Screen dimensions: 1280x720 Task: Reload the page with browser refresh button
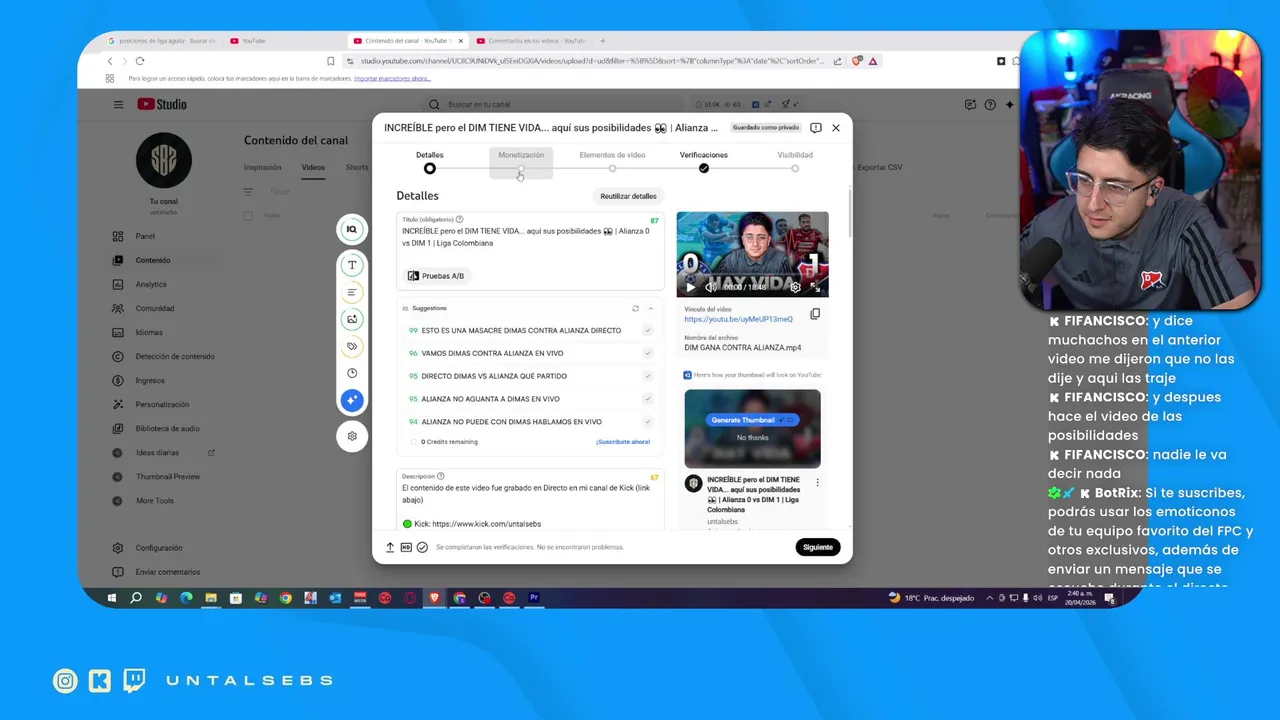click(x=140, y=61)
